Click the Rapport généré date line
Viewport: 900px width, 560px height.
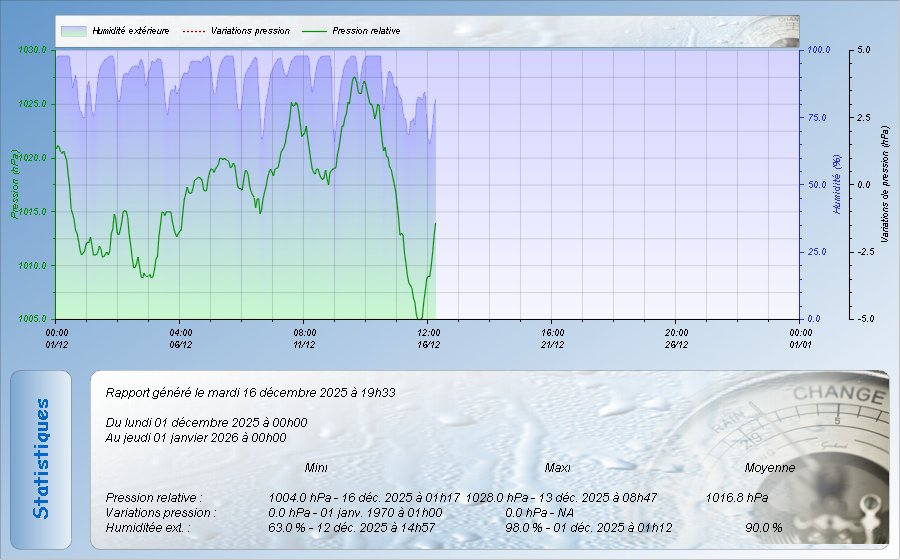click(250, 393)
